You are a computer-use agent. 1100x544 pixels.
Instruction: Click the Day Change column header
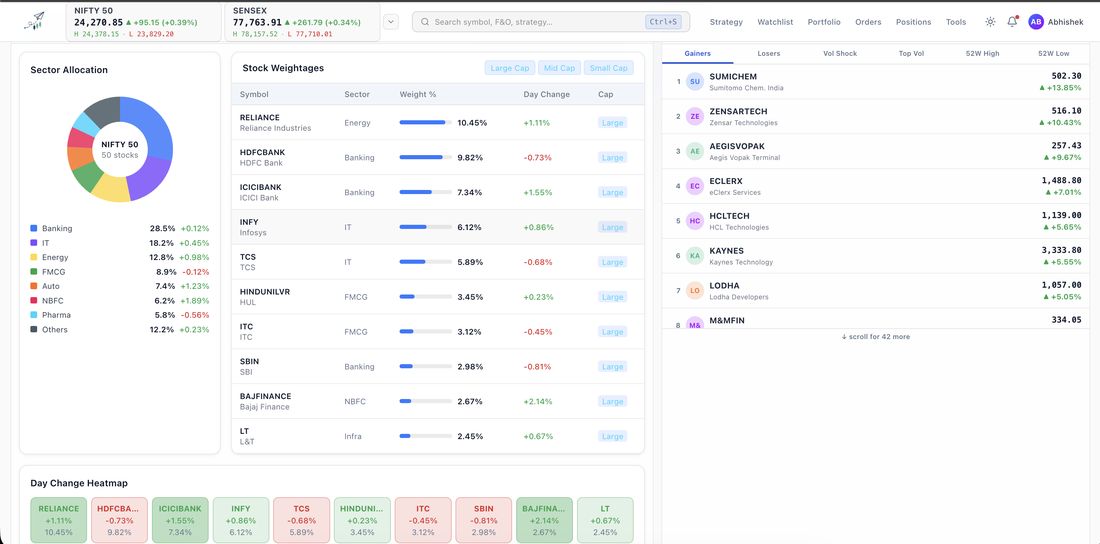pos(546,95)
